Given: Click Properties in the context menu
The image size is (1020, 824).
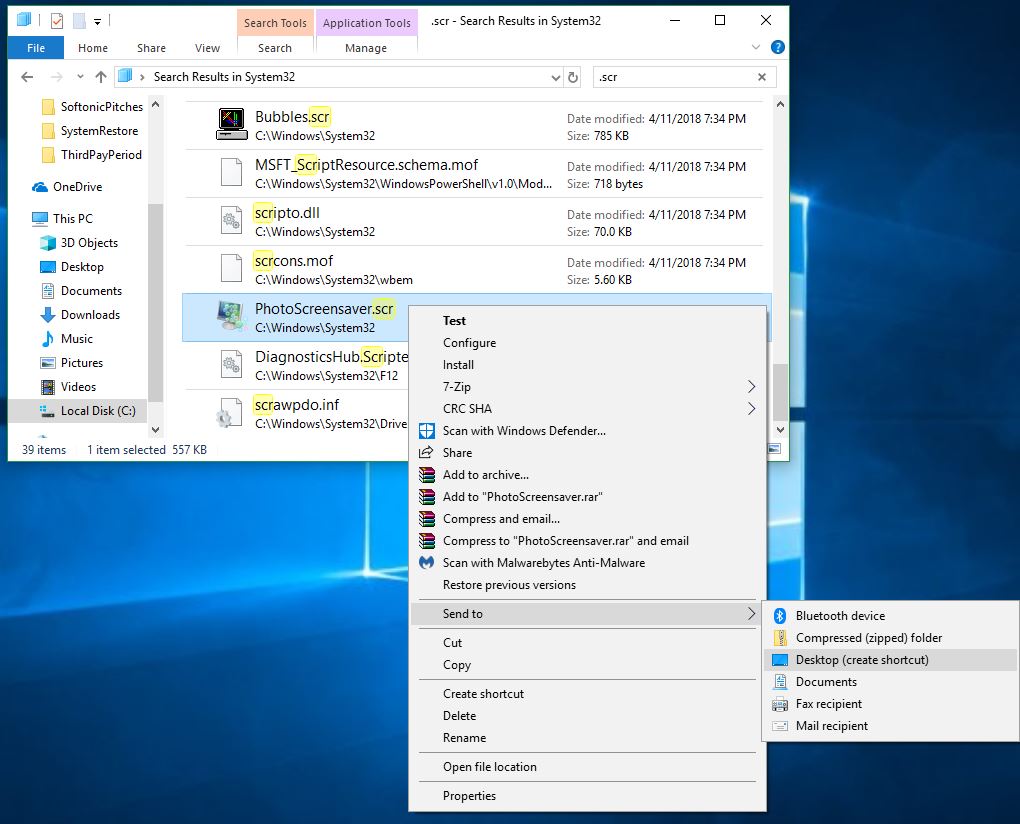Looking at the screenshot, I should click(x=469, y=796).
